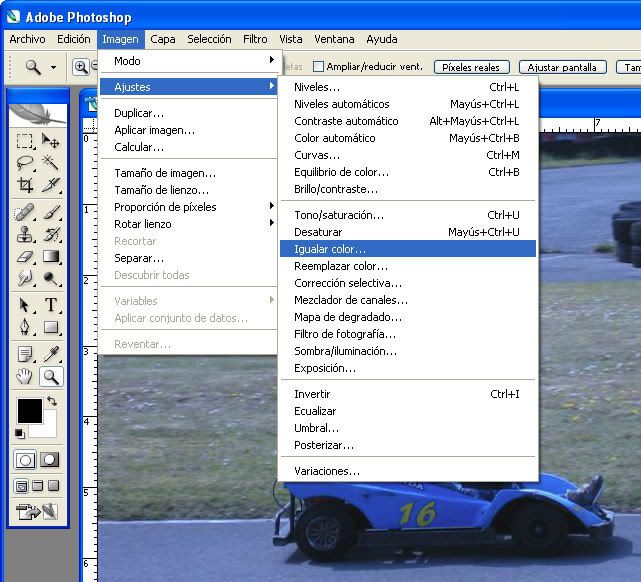
Task: Click the Ajustar pantalla button
Action: pyautogui.click(x=563, y=67)
